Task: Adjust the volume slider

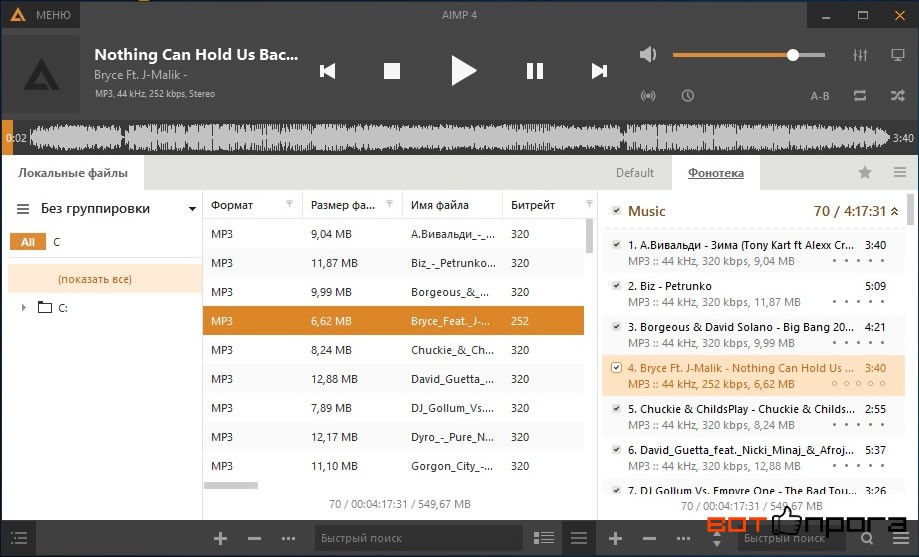Action: [749, 55]
